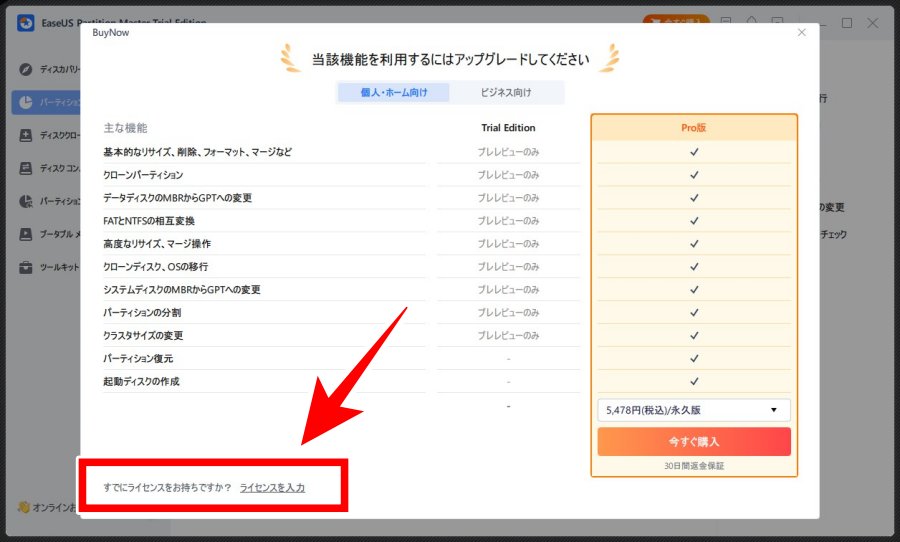Click the 主な機能 heading
The height and width of the screenshot is (542, 900).
tap(126, 128)
